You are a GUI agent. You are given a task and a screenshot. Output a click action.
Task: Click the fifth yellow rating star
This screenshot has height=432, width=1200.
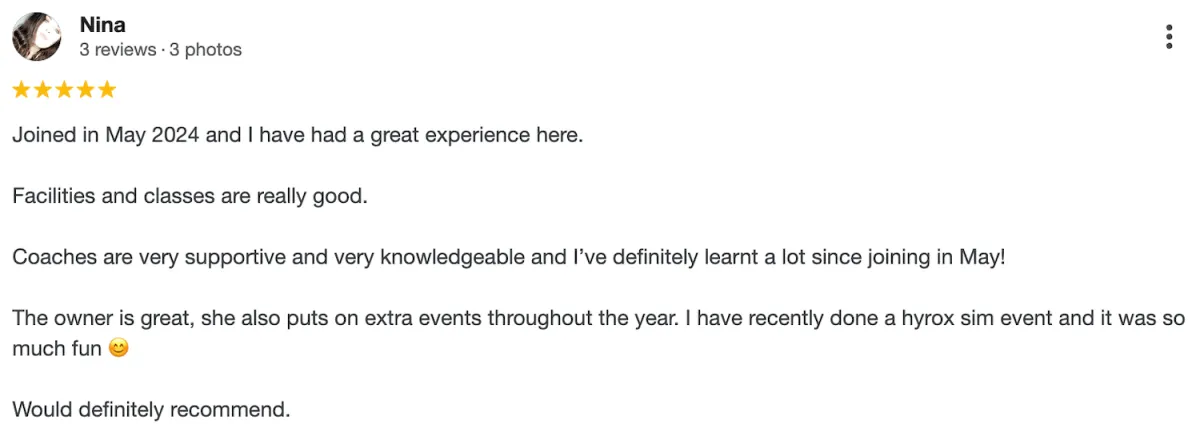click(107, 90)
